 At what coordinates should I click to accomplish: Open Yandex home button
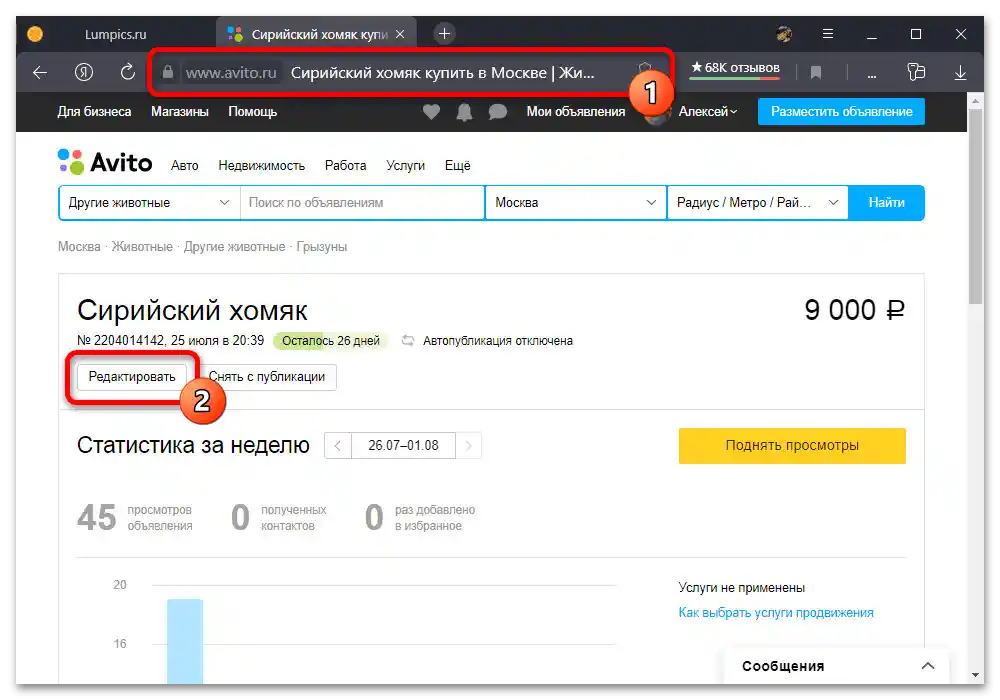click(x=84, y=73)
